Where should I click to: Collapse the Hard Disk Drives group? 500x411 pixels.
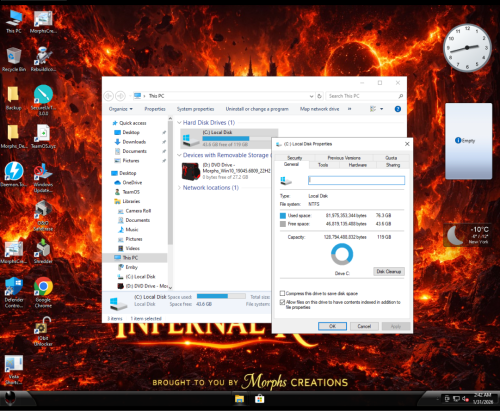179,123
